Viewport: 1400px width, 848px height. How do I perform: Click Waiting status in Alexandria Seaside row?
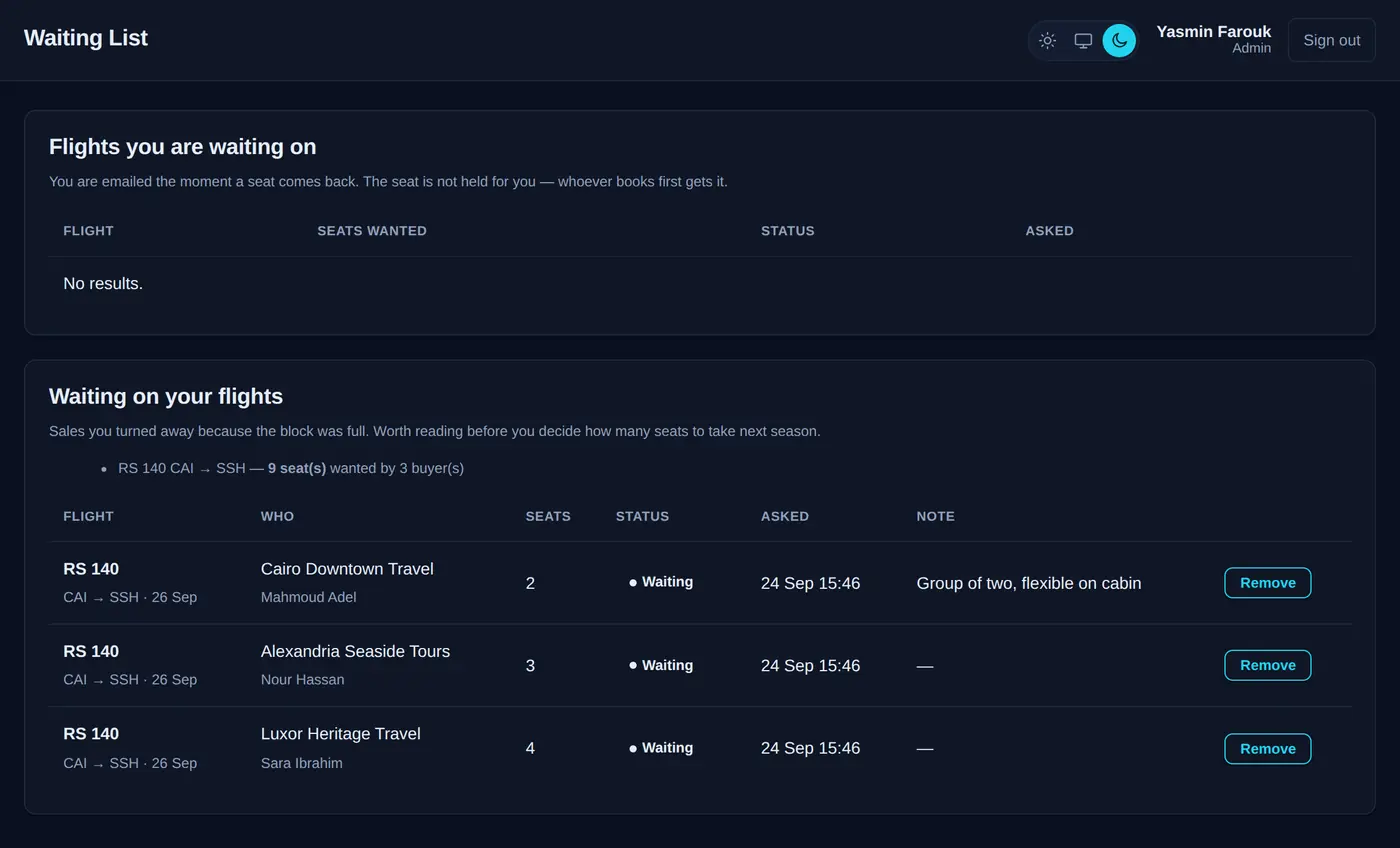coord(661,665)
